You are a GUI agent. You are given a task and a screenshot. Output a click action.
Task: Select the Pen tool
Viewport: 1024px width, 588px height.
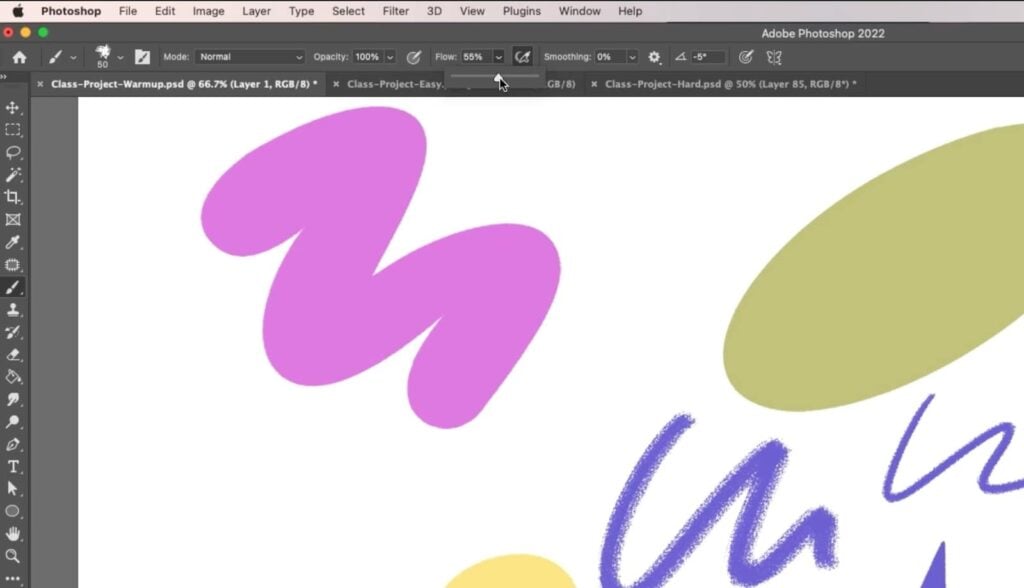coord(12,444)
